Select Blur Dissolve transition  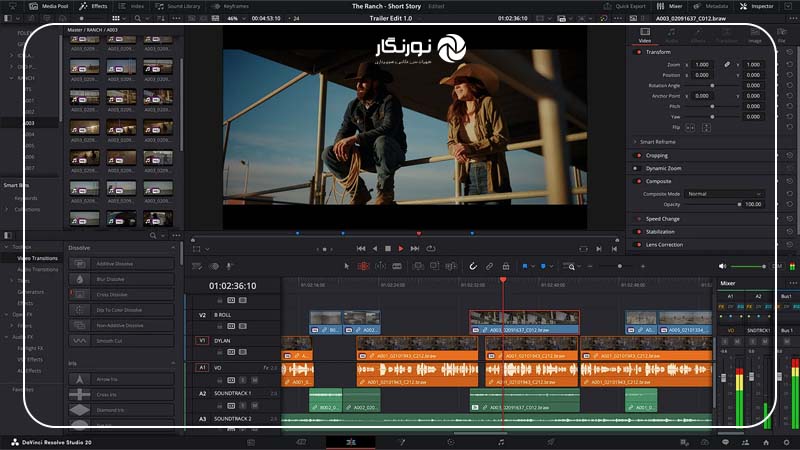click(x=121, y=279)
